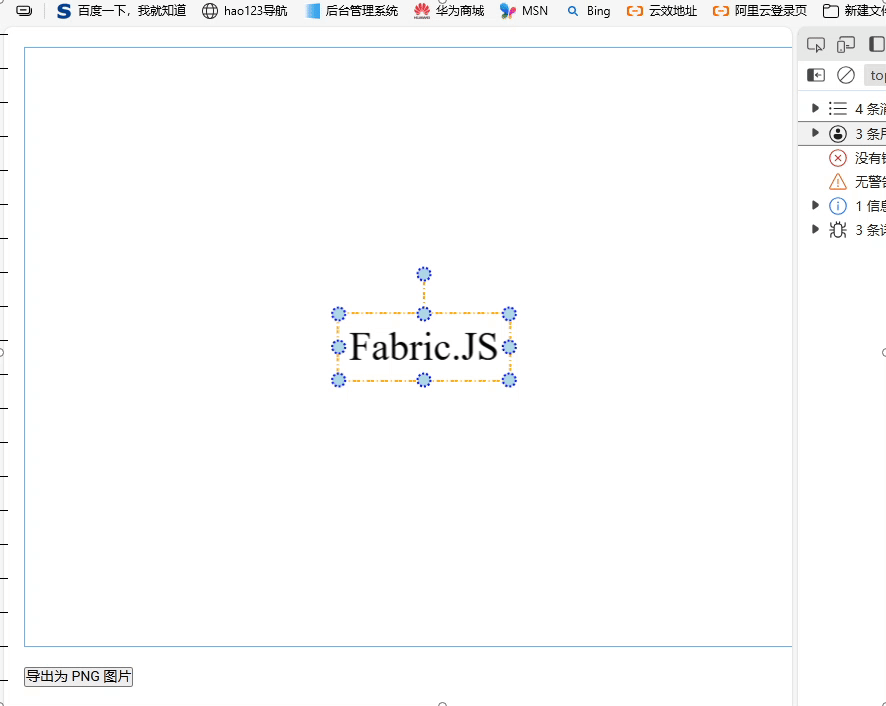Toggle the 没有错误 error filter
Image resolution: width=886 pixels, height=706 pixels.
click(x=838, y=157)
